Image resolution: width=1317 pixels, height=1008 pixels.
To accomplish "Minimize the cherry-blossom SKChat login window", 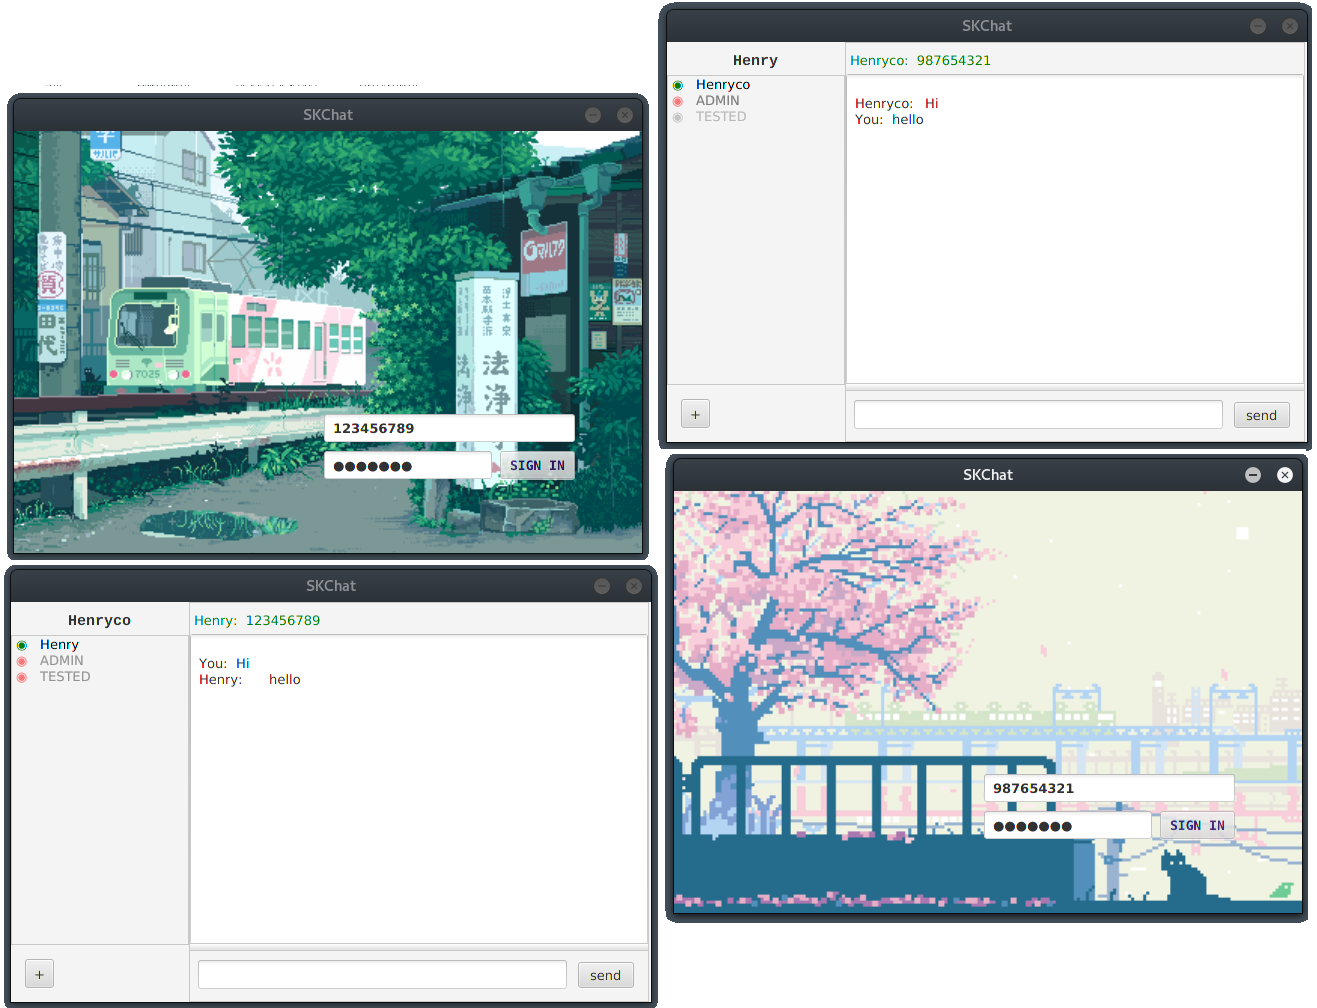I will coord(1253,475).
